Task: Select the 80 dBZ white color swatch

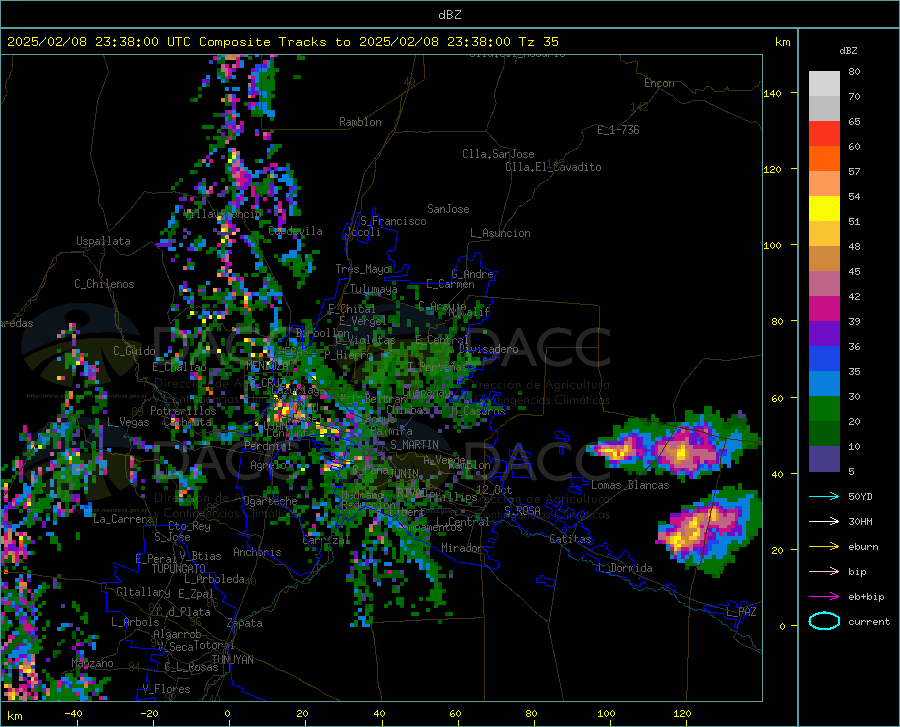Action: coord(824,84)
